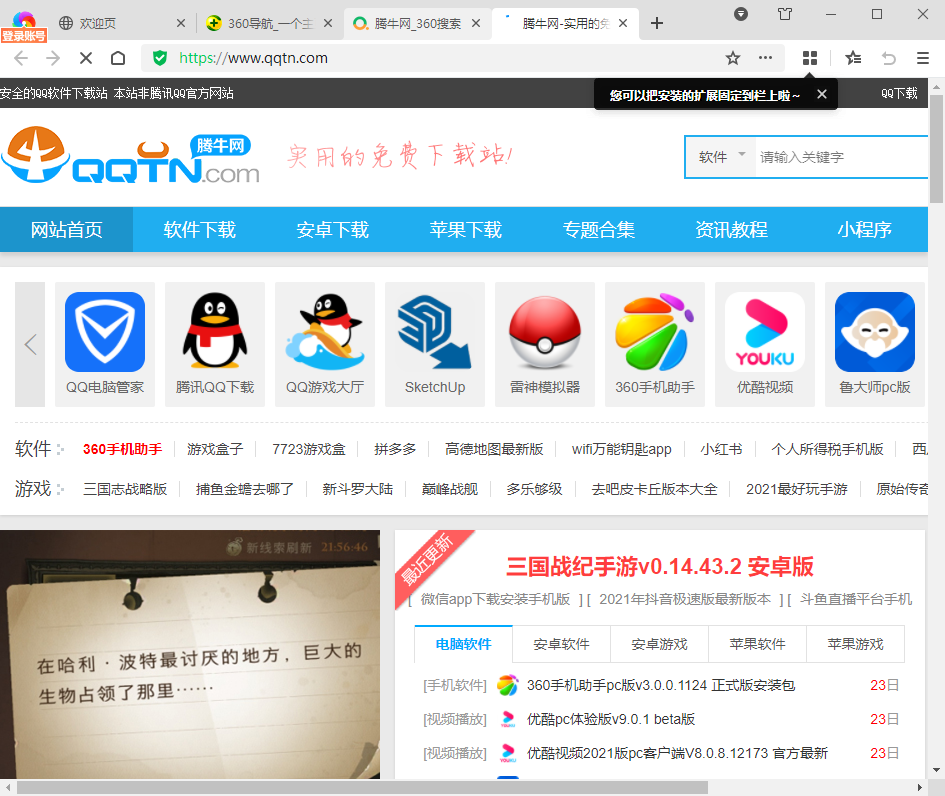Open 优酷pc体验版v9.0.1 beta版 entry

pos(611,719)
